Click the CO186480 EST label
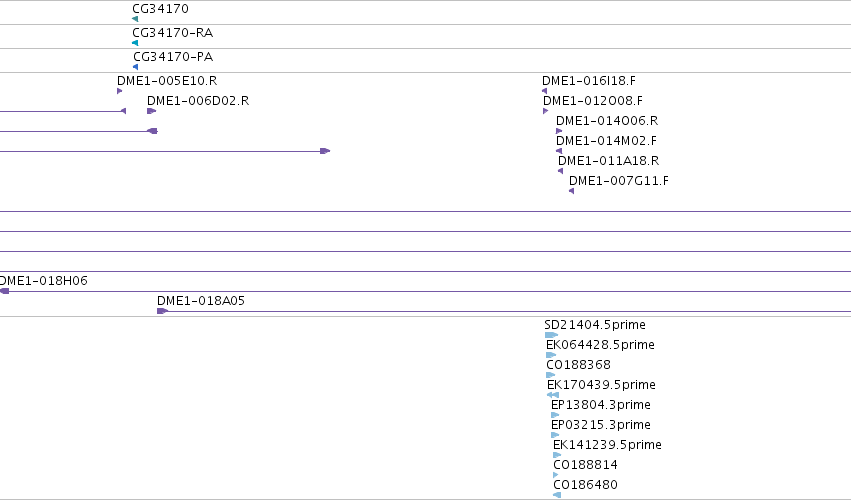Viewport: 851px width, 500px height. click(x=585, y=485)
